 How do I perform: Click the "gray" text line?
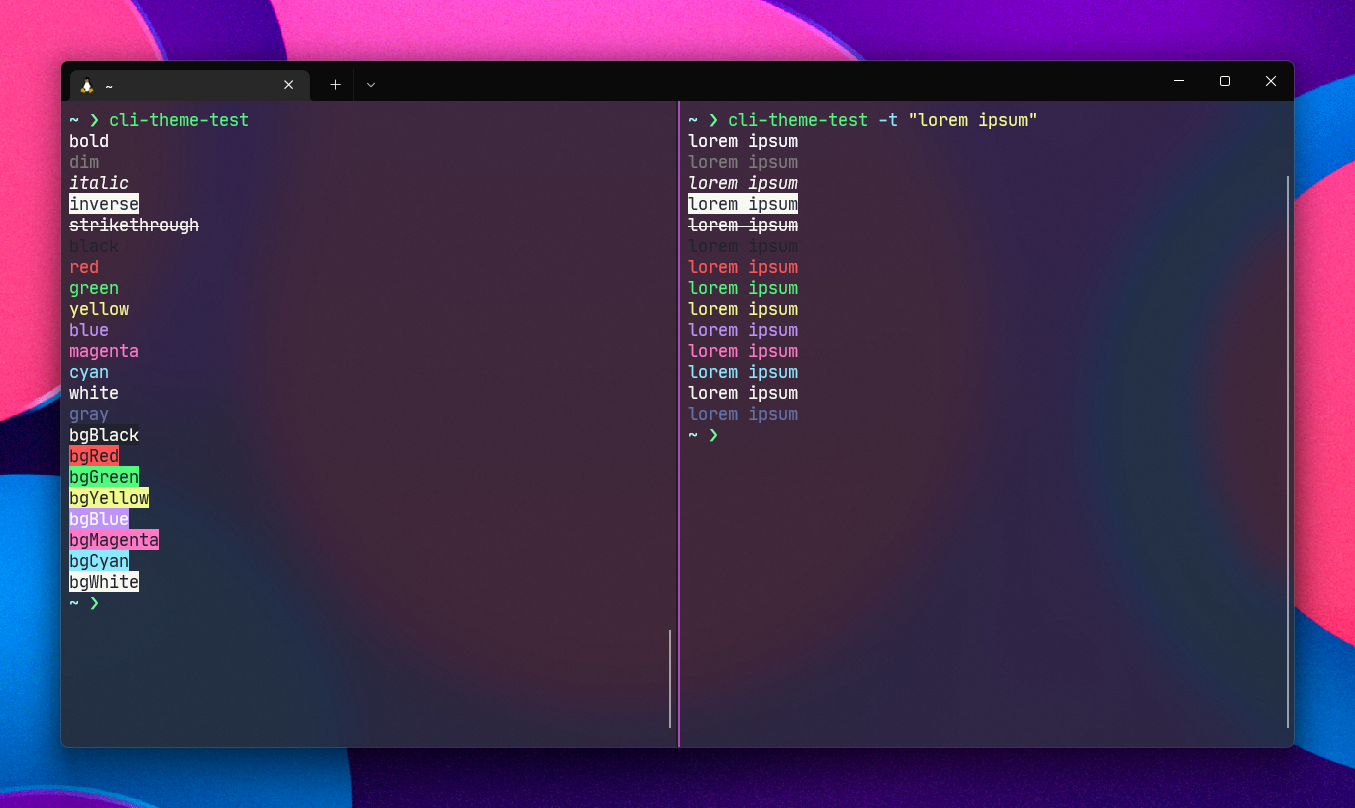(89, 414)
